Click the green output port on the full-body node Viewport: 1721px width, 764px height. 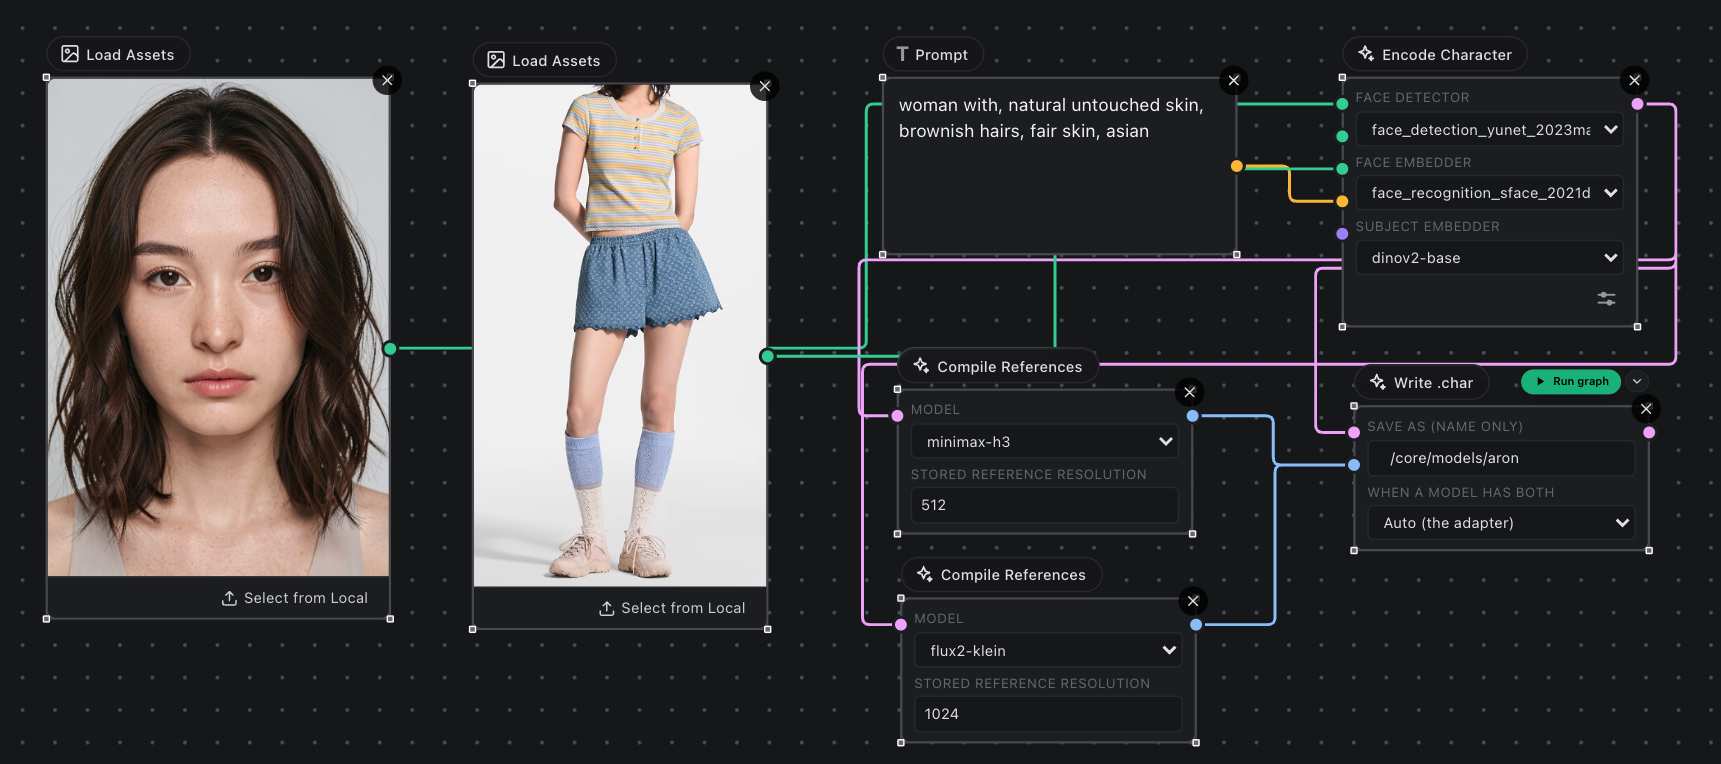point(767,356)
